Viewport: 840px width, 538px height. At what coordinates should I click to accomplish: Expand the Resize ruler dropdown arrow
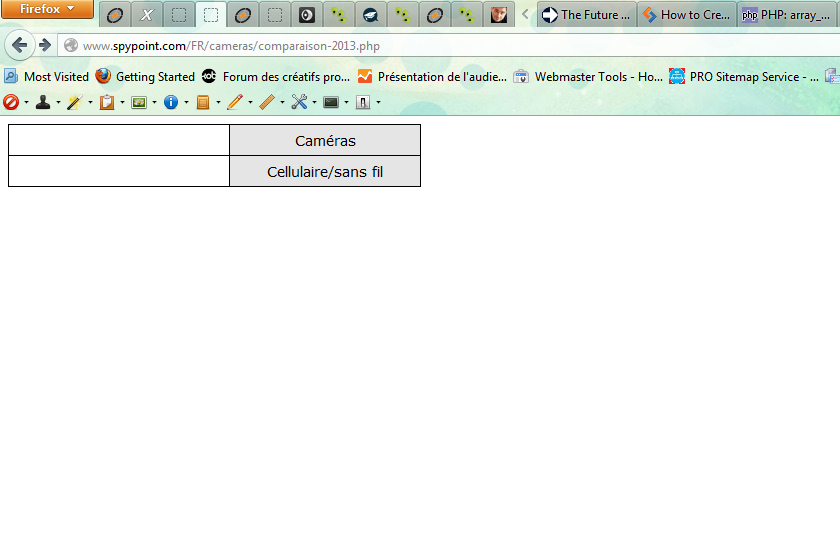pyautogui.click(x=282, y=102)
